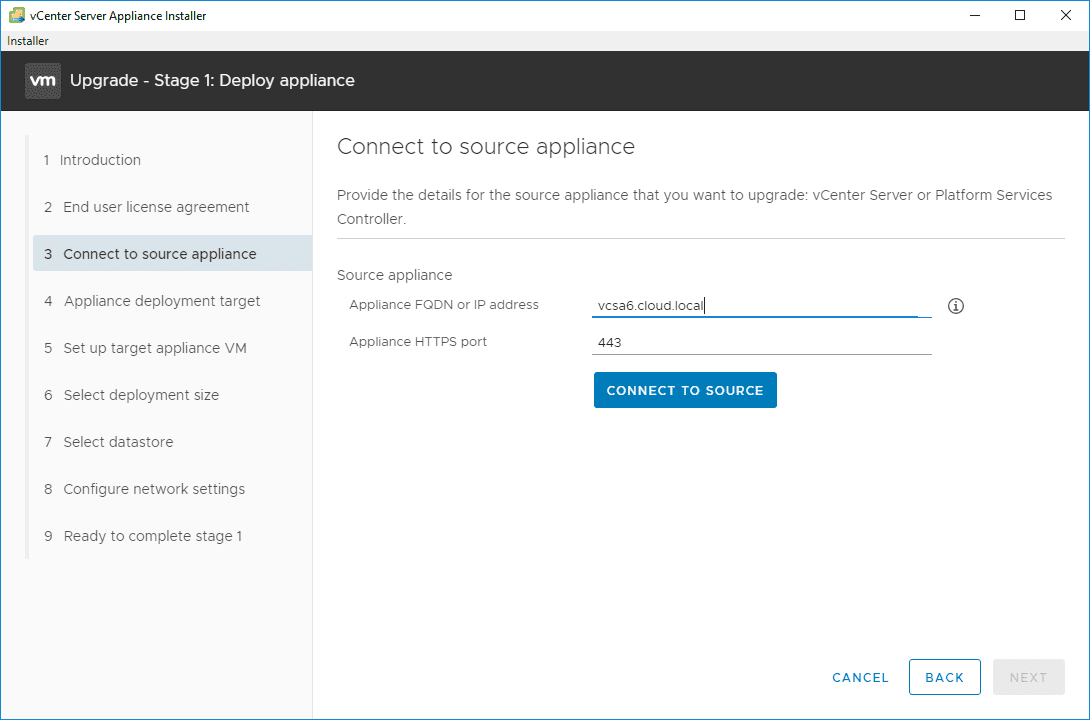1090x720 pixels.
Task: Maximize the installer window
Action: point(1020,15)
